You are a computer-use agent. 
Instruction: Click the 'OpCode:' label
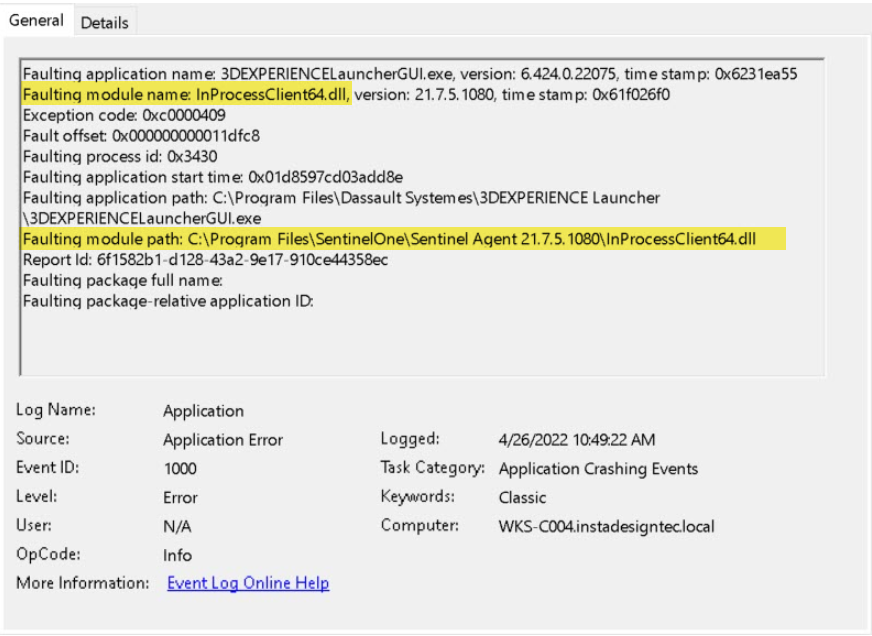(48, 554)
